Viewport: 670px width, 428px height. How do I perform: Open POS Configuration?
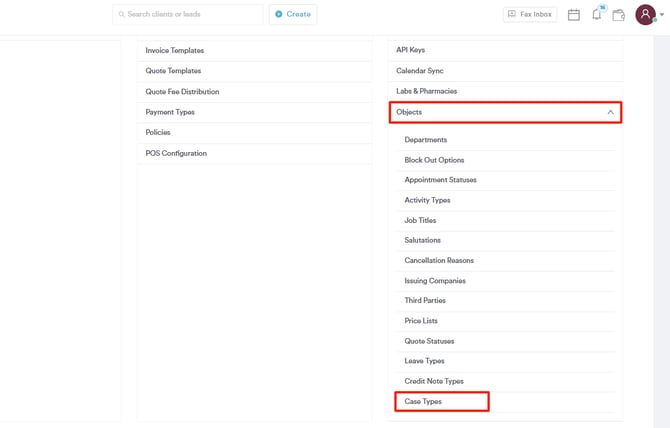click(x=176, y=153)
